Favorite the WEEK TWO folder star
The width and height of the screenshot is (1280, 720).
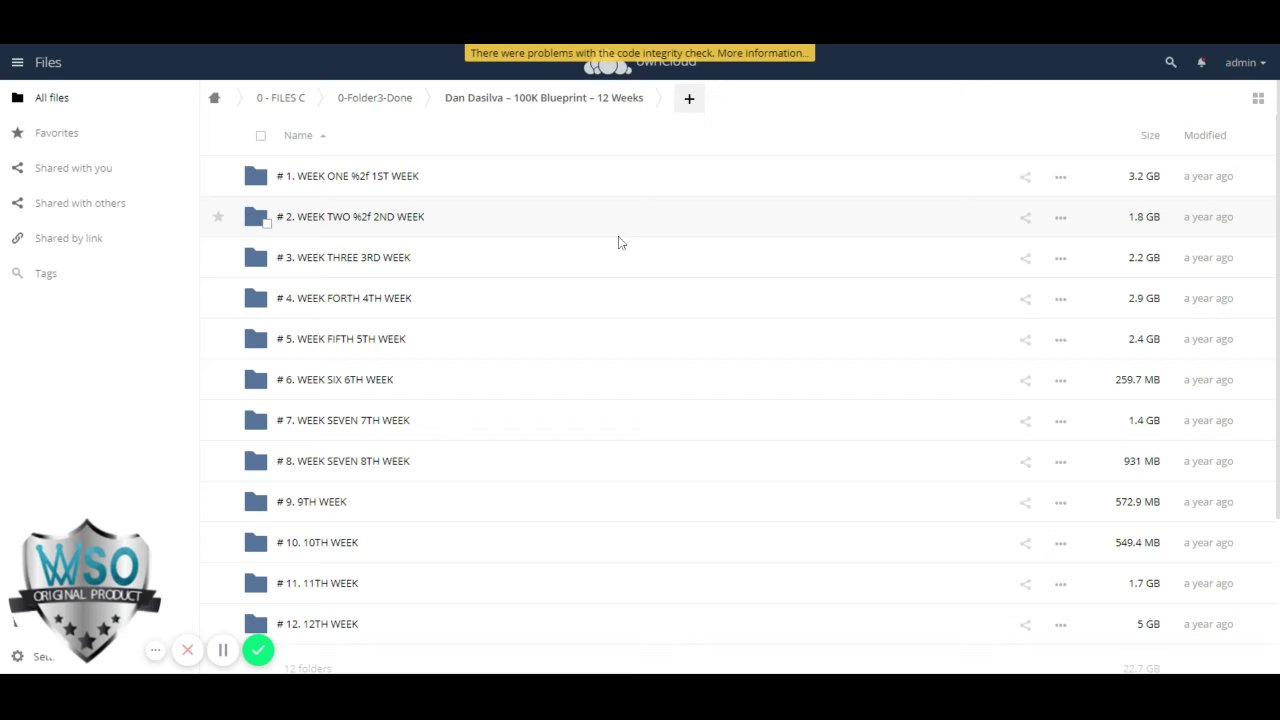(x=218, y=217)
